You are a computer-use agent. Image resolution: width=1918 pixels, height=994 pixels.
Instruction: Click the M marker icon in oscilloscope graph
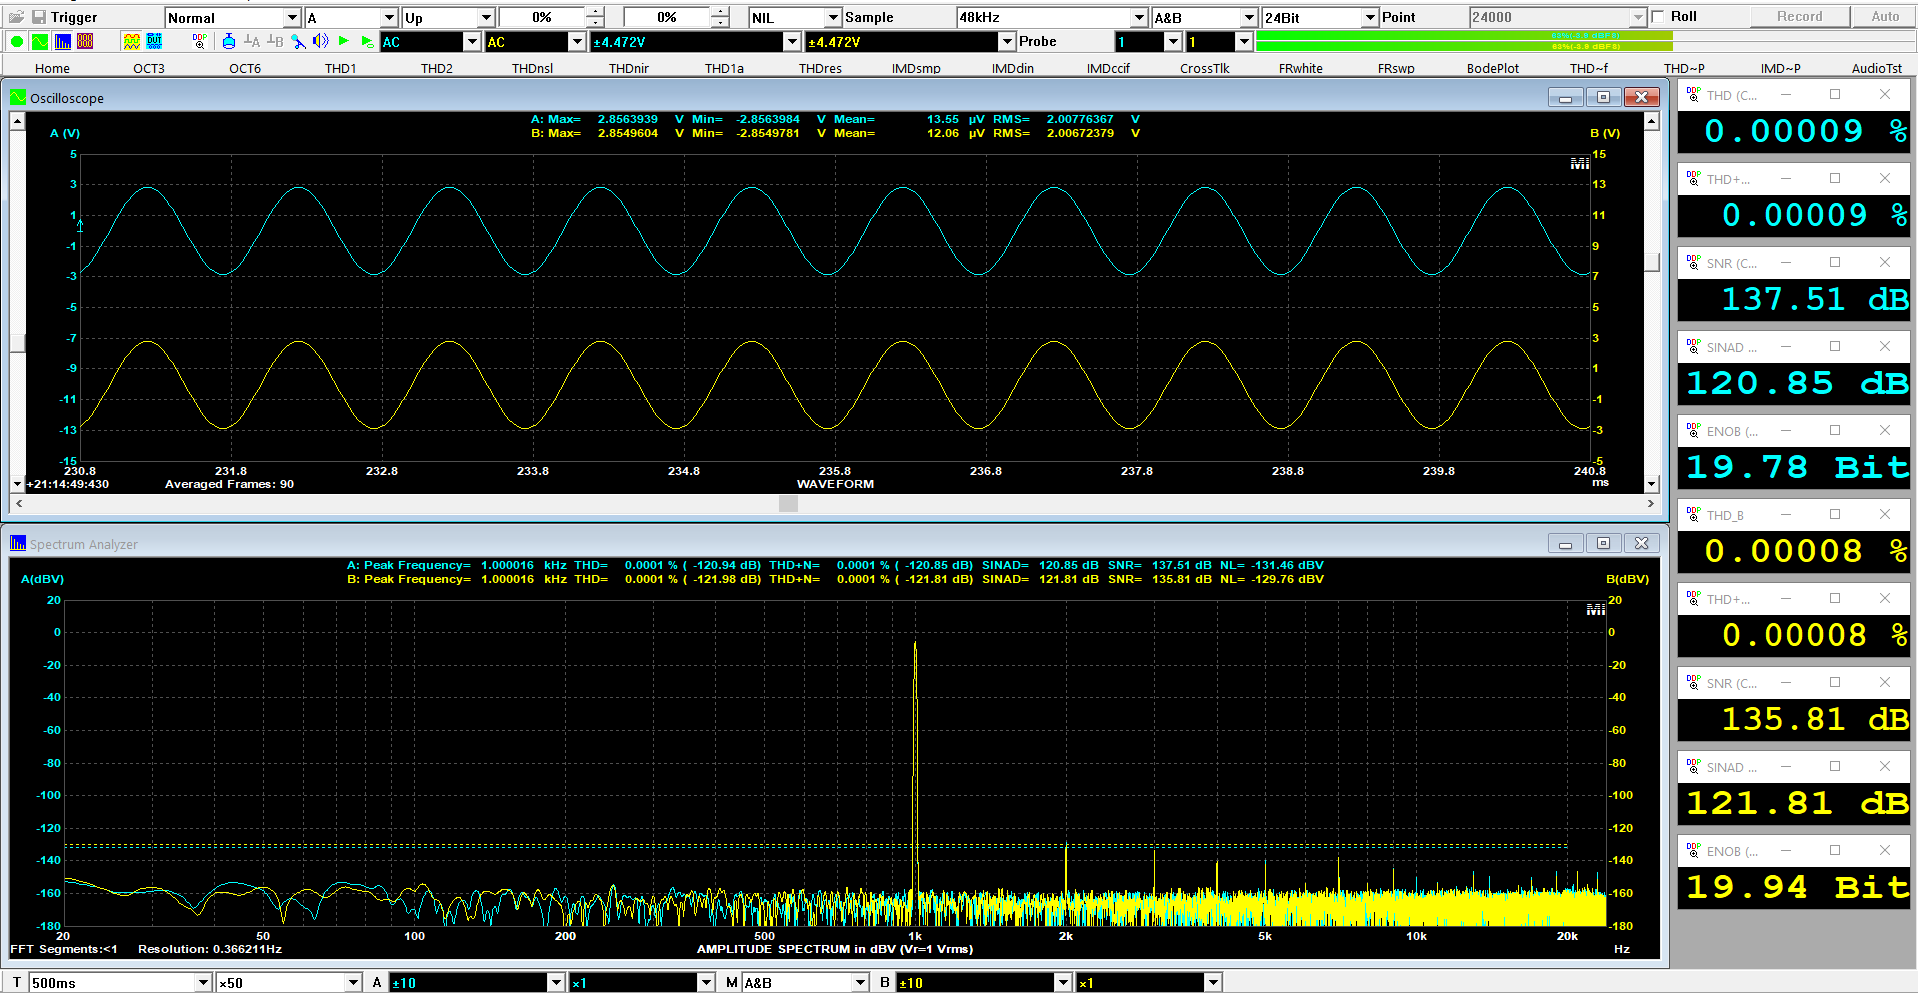tap(1579, 163)
